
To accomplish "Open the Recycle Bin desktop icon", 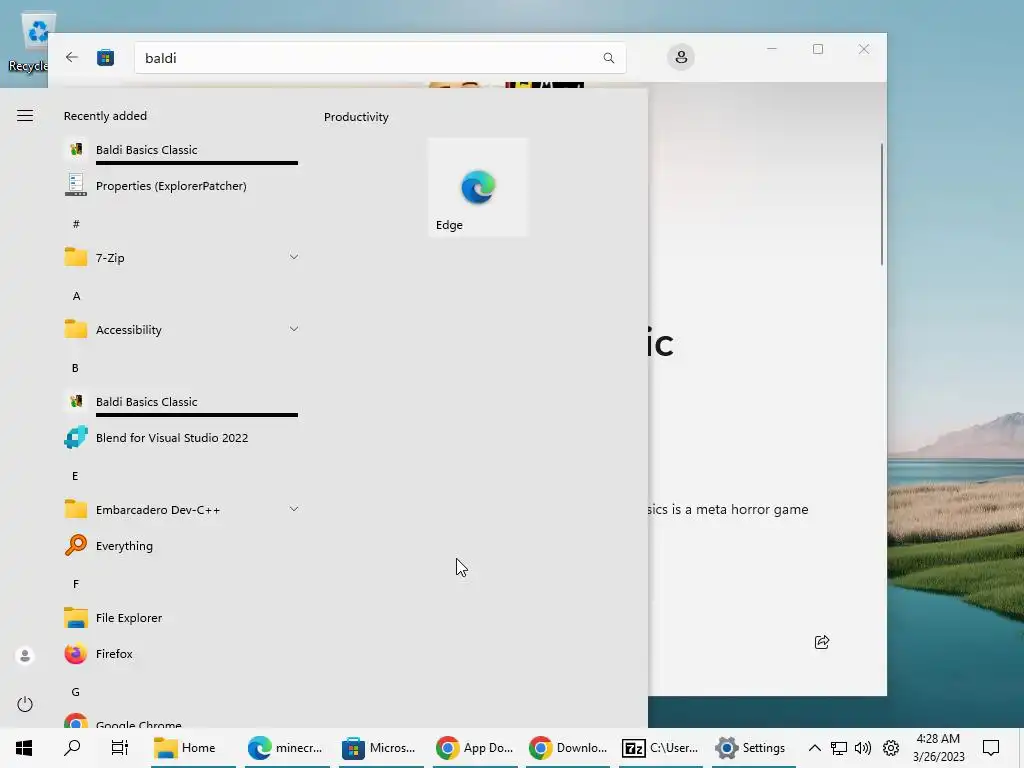I will click(x=29, y=44).
